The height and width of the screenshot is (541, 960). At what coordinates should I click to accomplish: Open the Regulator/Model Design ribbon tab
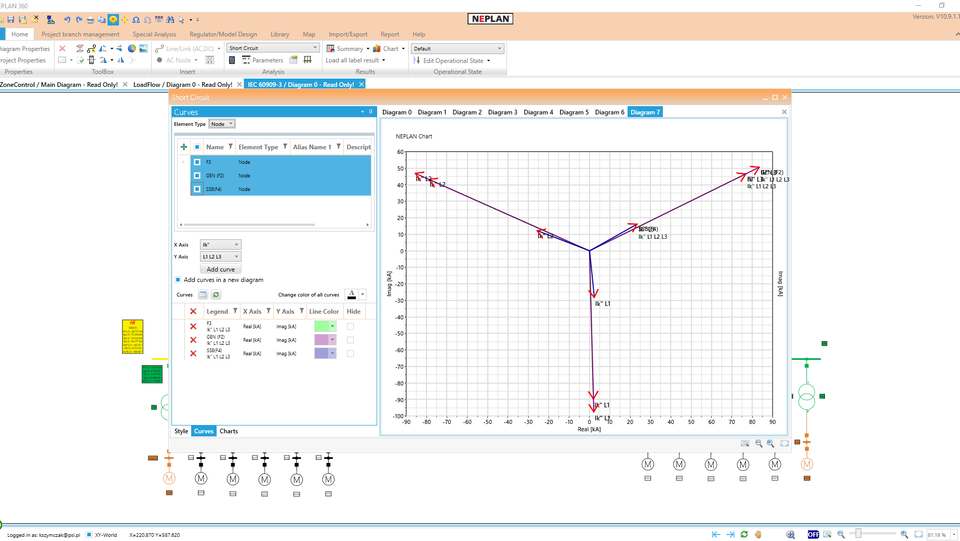click(223, 34)
